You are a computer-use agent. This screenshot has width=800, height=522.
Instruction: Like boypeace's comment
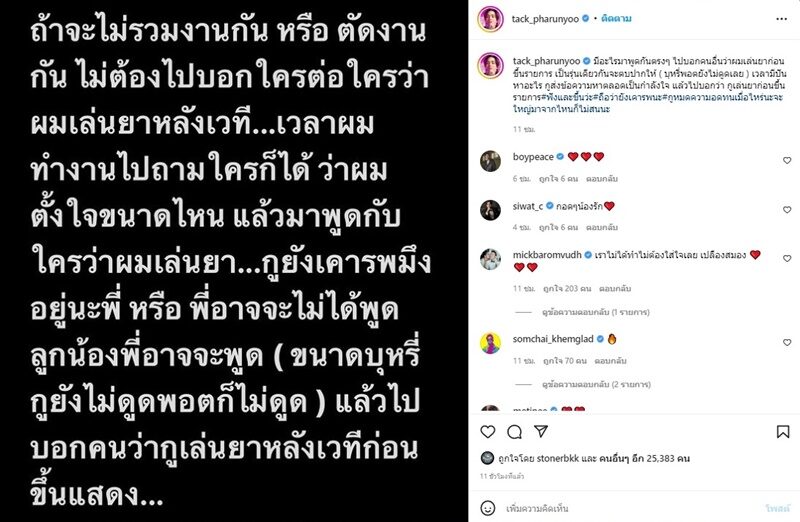[787, 160]
